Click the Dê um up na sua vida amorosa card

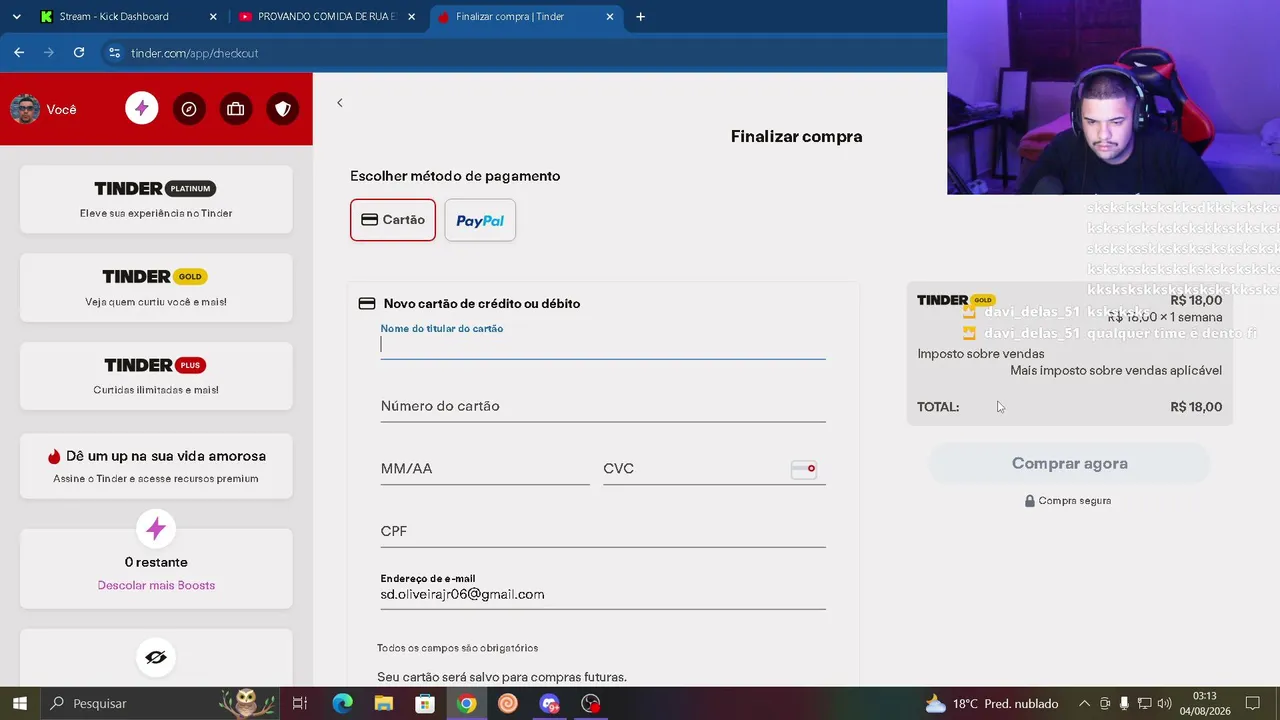156,466
